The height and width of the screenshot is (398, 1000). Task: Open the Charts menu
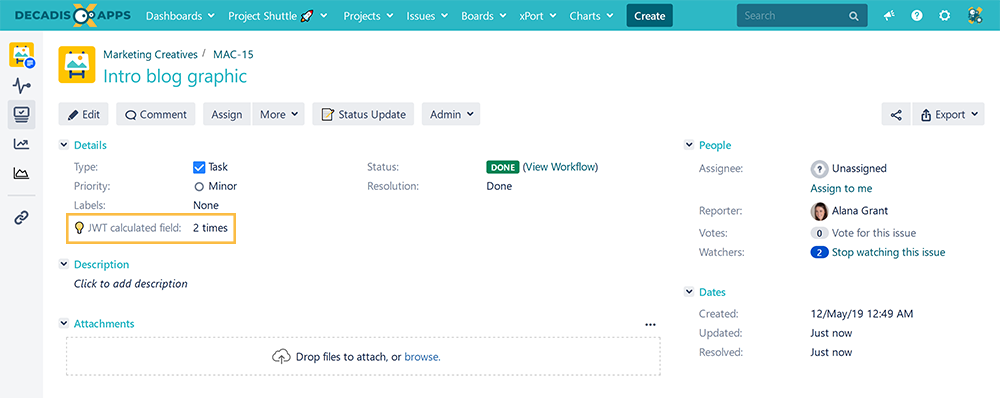point(591,16)
